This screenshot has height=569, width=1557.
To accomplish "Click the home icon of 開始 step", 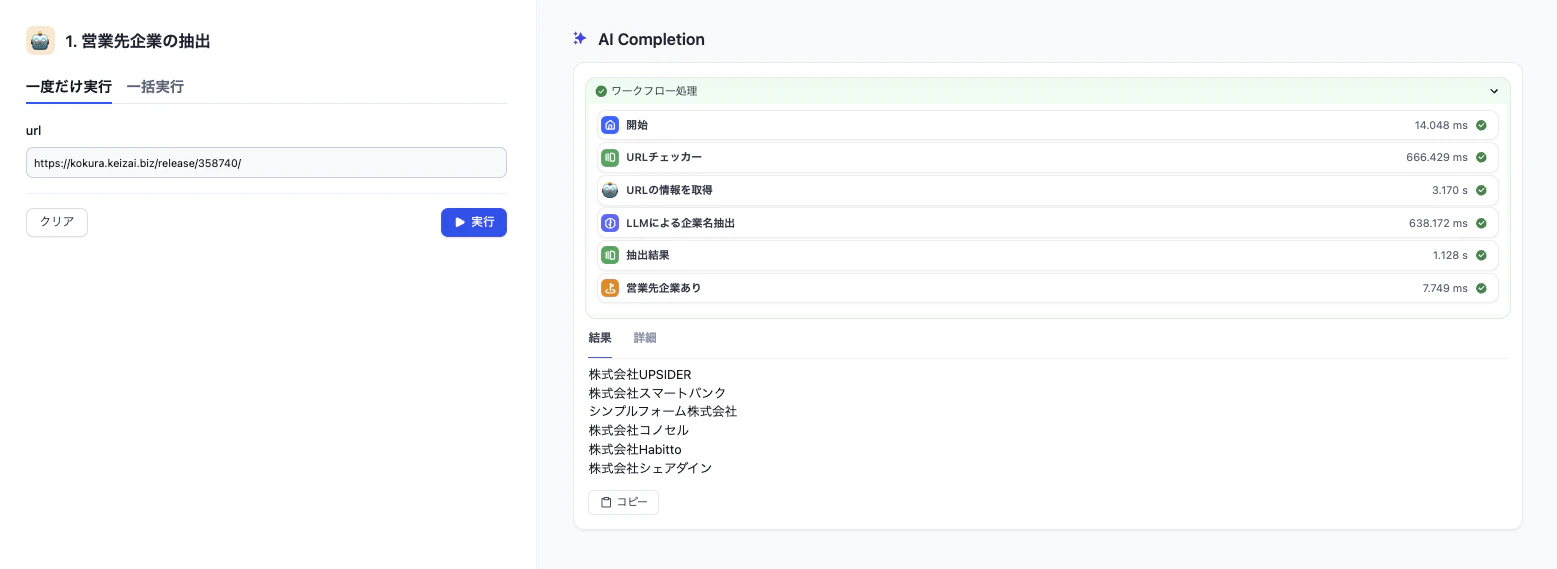I will click(610, 125).
